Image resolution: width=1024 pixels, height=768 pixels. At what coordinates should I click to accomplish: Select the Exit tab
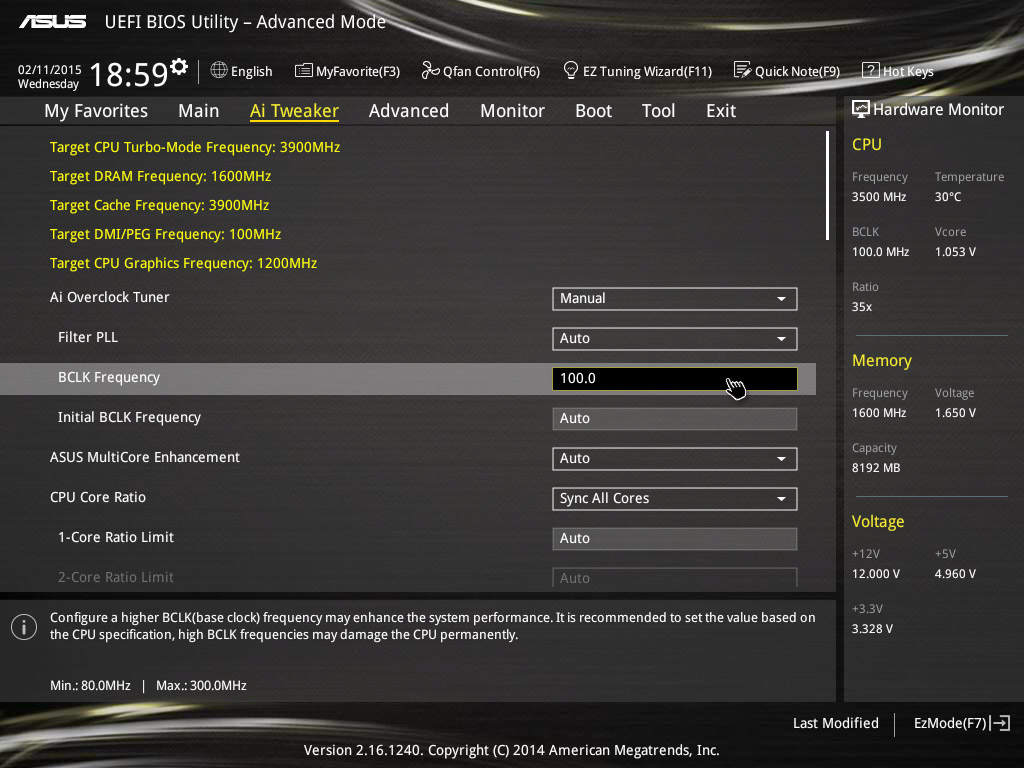tap(721, 111)
